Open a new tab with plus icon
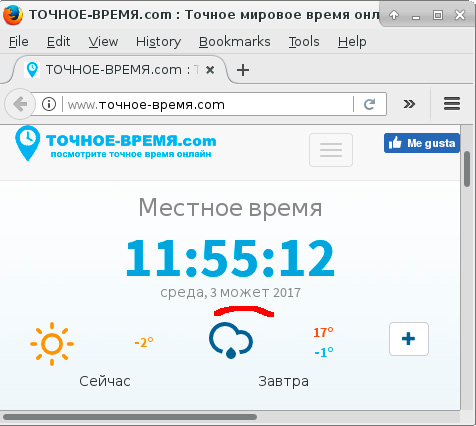The image size is (476, 426). [x=243, y=70]
